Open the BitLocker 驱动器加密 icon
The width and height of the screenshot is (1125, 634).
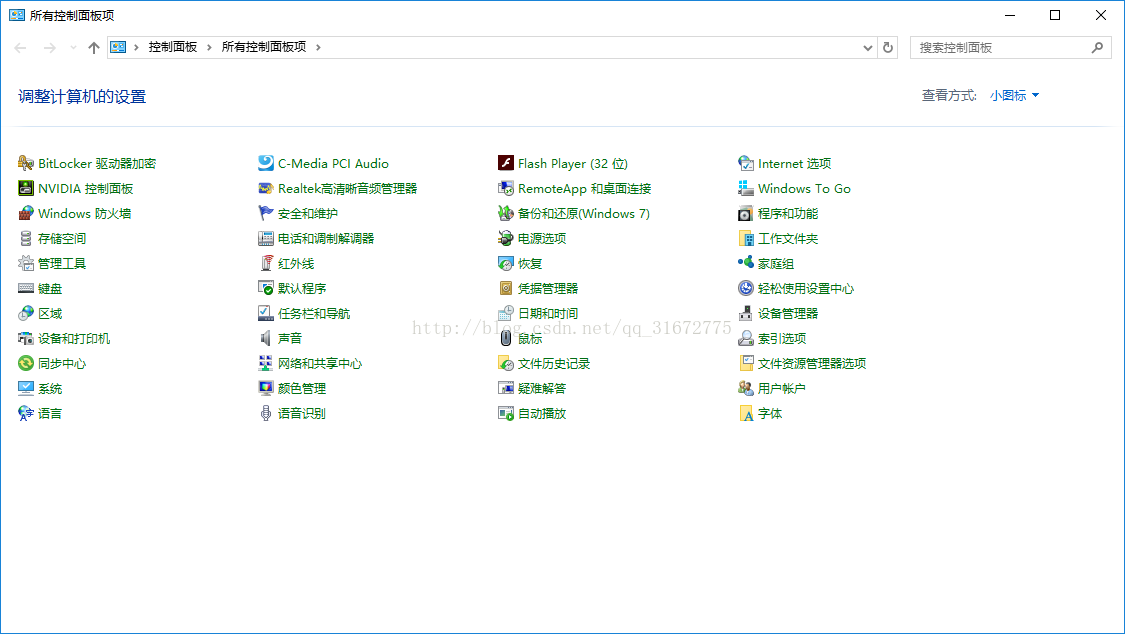[x=26, y=164]
